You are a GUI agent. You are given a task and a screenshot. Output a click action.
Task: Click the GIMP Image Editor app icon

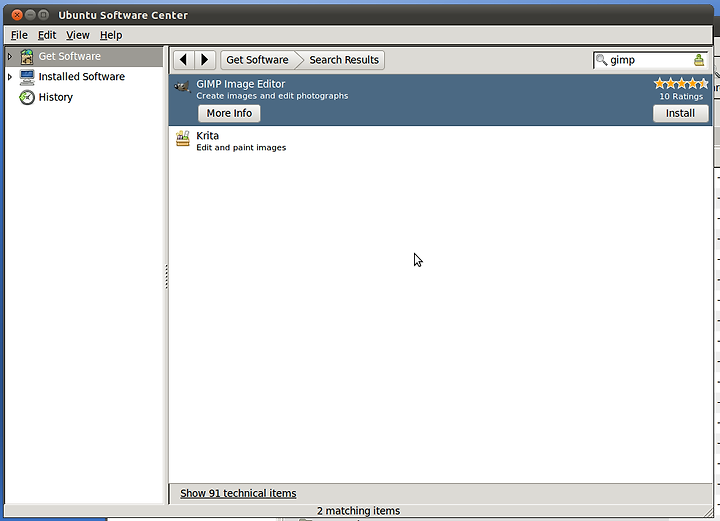pos(182,86)
